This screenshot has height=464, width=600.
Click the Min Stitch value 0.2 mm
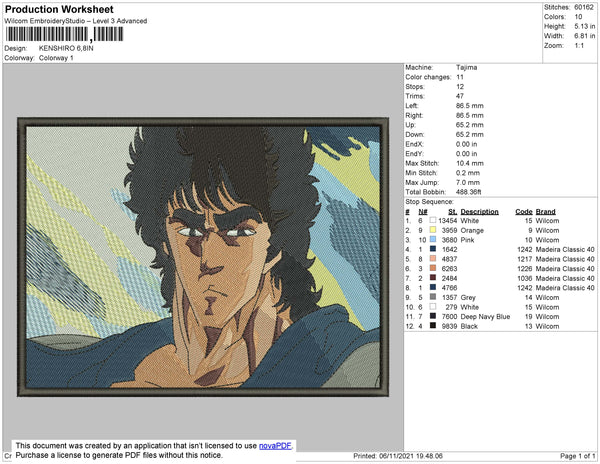[x=468, y=173]
